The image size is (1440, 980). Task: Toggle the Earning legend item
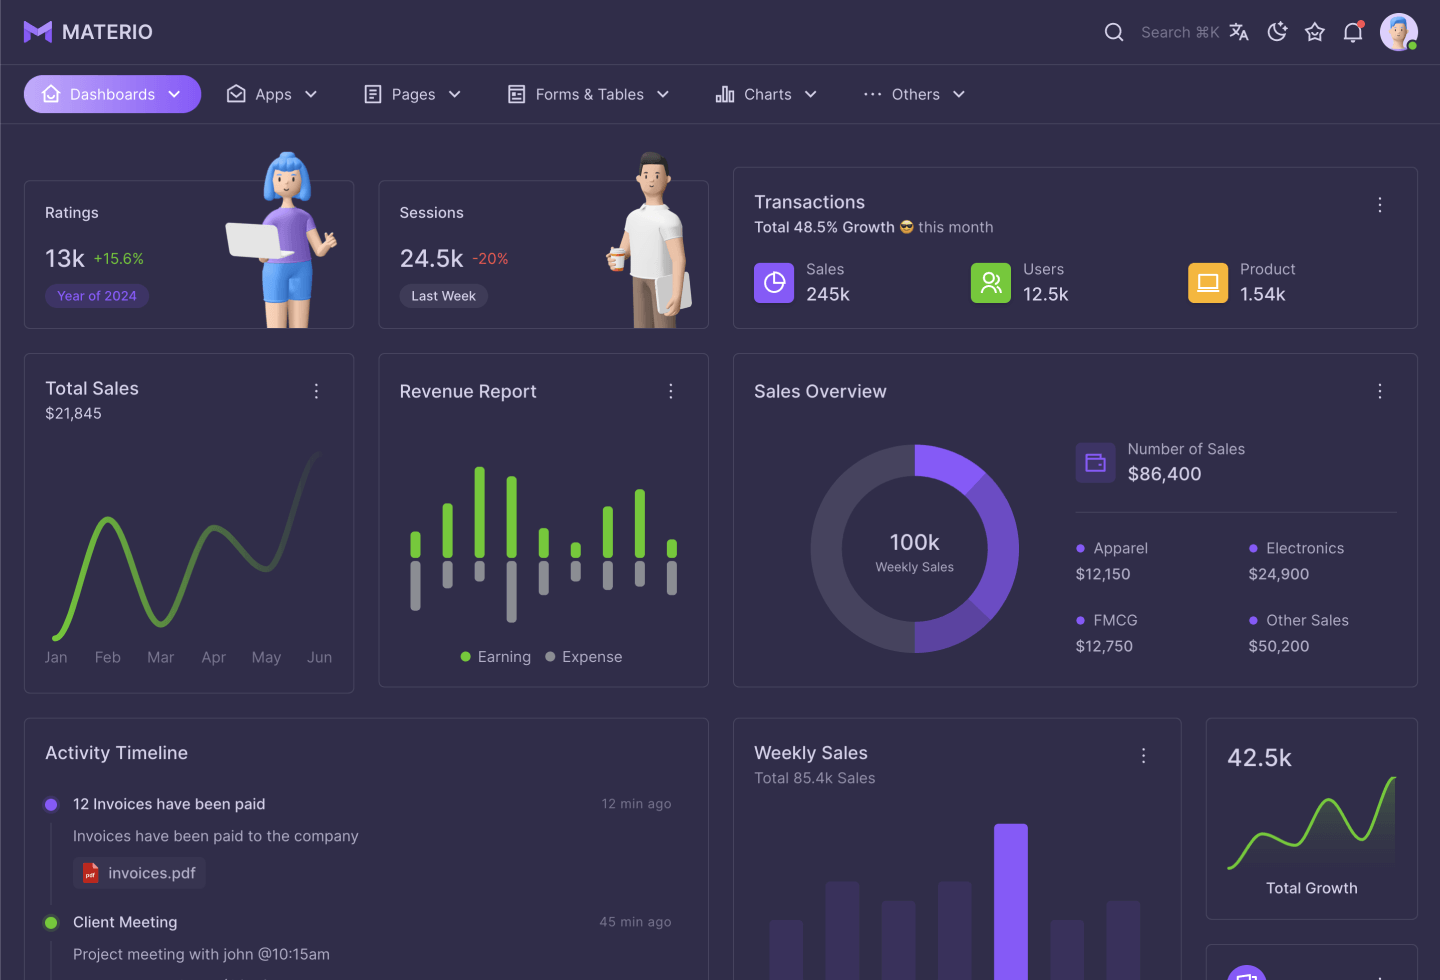coord(496,657)
